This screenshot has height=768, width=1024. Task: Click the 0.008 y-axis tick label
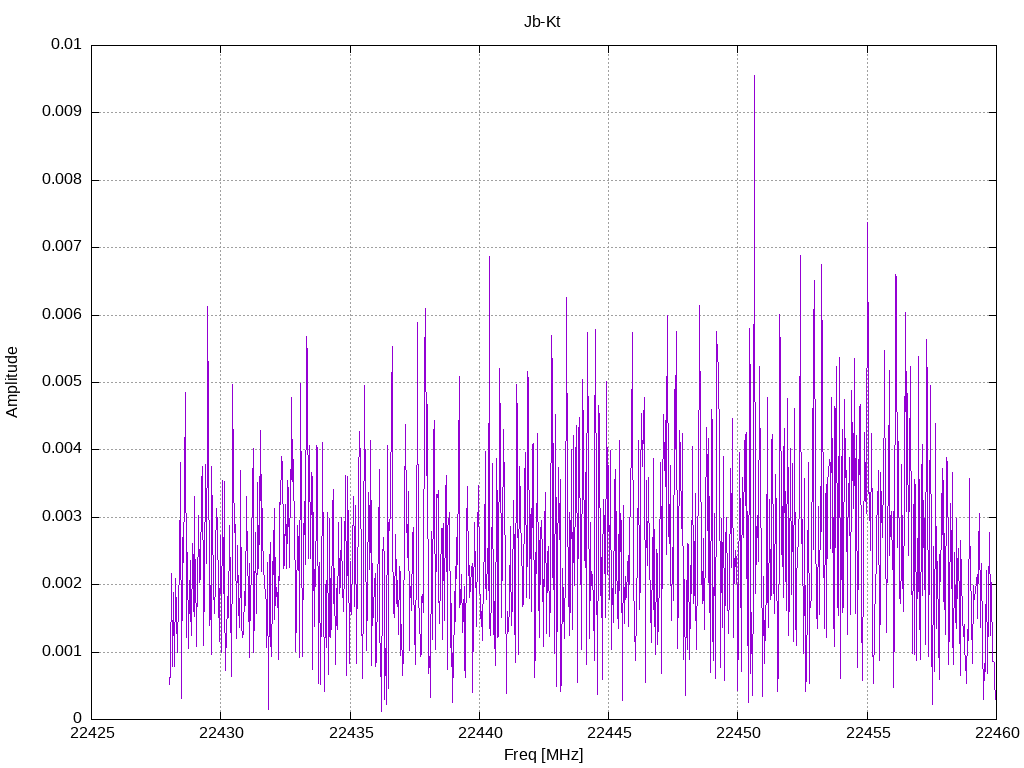click(61, 180)
